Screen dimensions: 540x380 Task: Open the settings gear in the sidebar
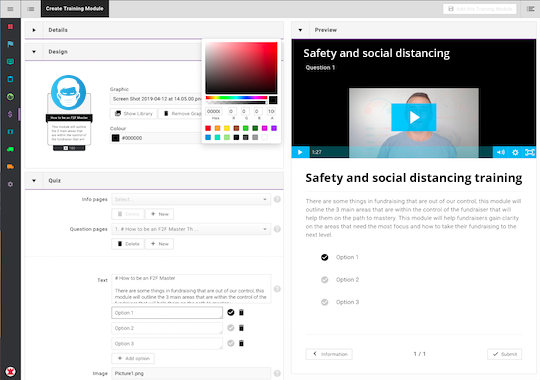point(10,184)
